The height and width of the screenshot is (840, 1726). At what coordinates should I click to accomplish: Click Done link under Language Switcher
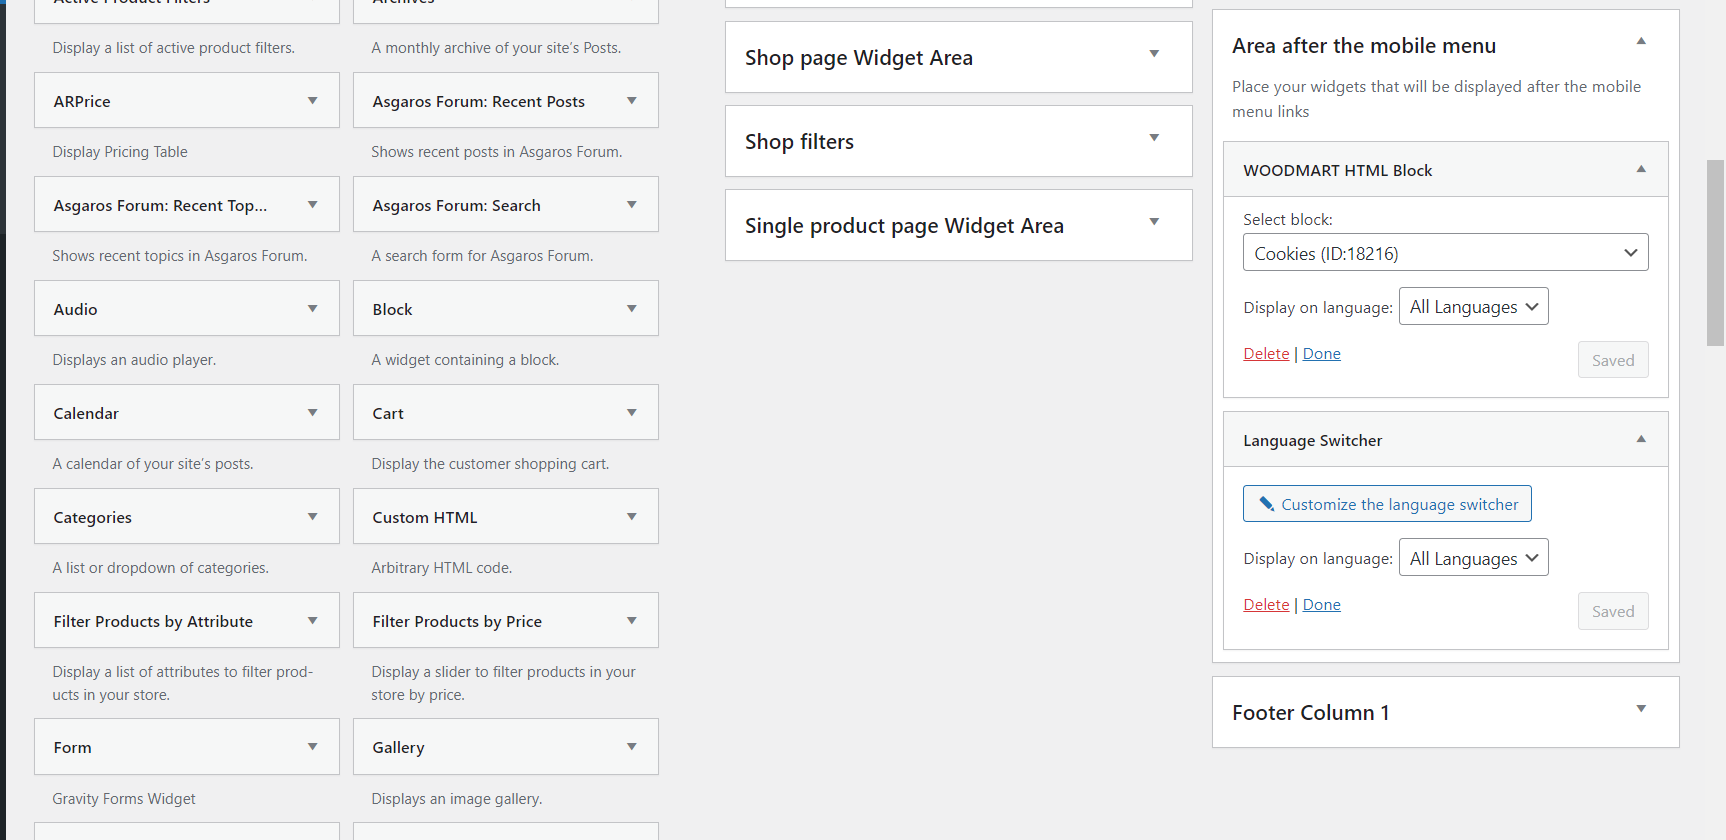pyautogui.click(x=1321, y=605)
